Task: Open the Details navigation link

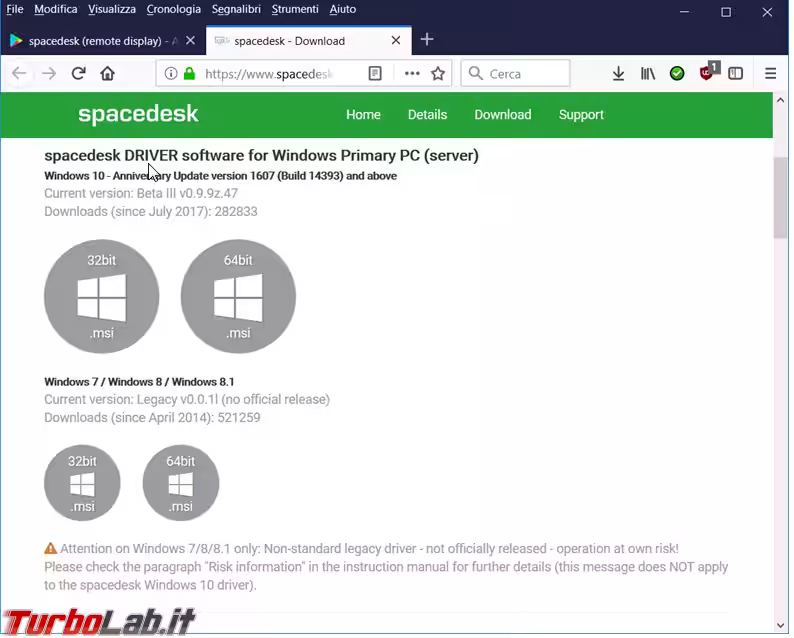Action: click(x=428, y=115)
